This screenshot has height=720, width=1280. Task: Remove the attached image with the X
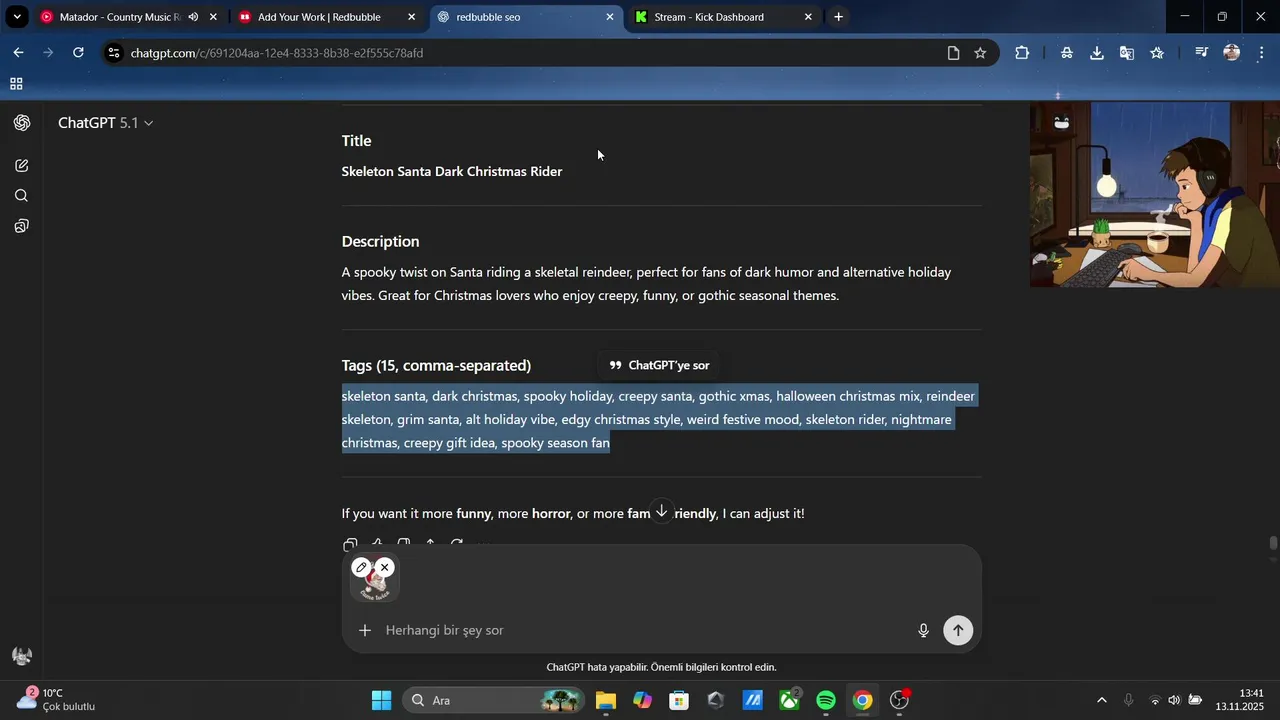click(385, 567)
